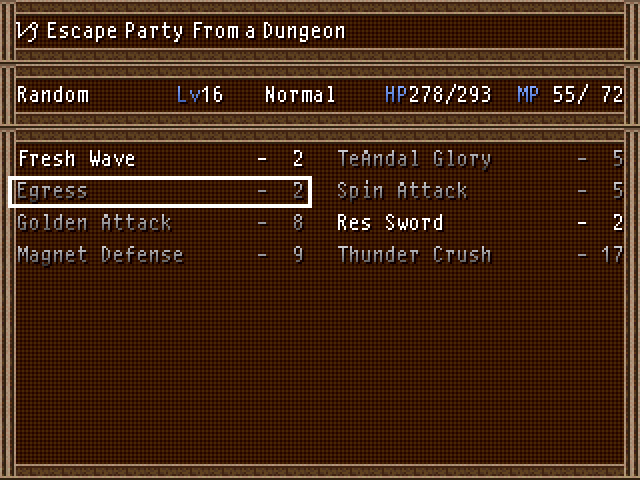The image size is (640, 480).
Task: Click the HP 278/293 readout
Action: (x=438, y=95)
